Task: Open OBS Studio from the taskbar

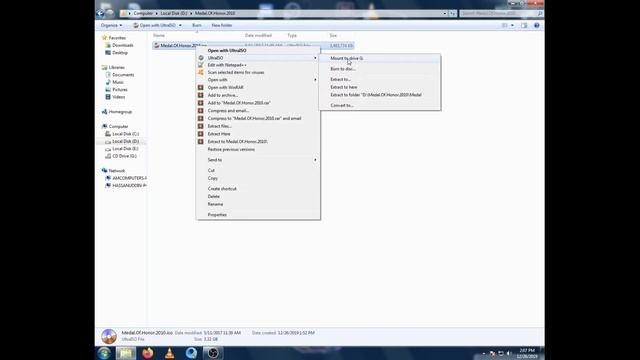Action: (213, 353)
